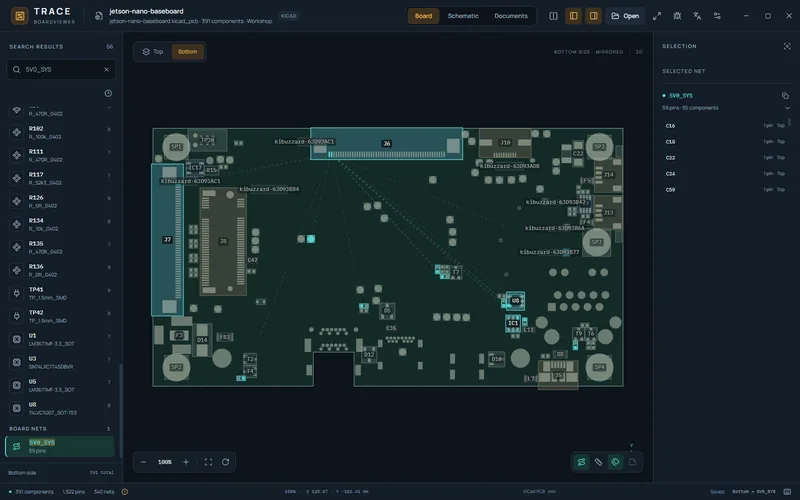Click the test point icon beside TP41
This screenshot has width=800, height=500.
[x=17, y=293]
